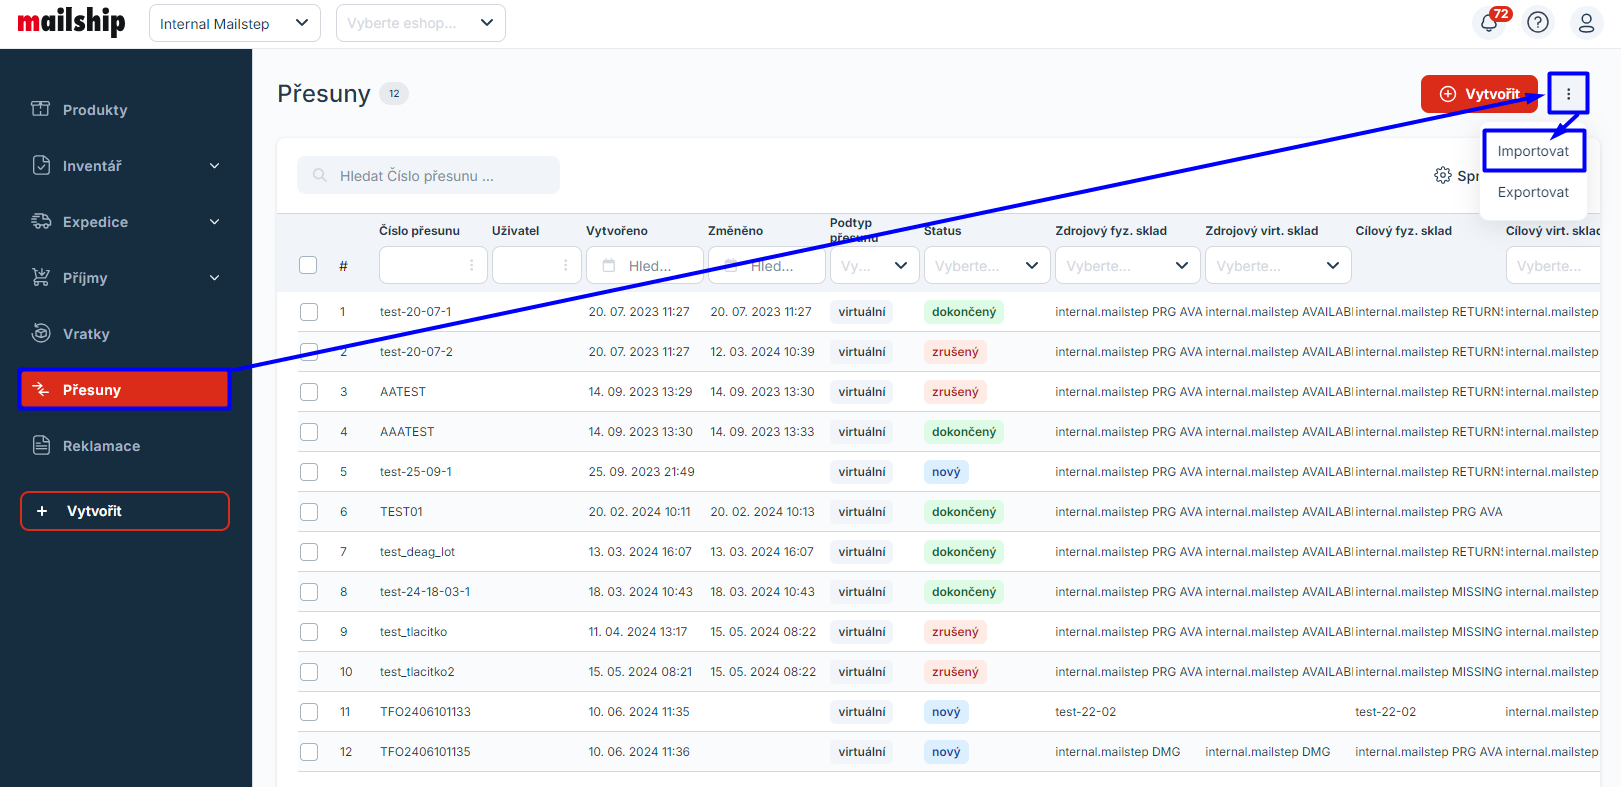Choose Importovat from the menu
The height and width of the screenshot is (787, 1621).
pyautogui.click(x=1533, y=151)
